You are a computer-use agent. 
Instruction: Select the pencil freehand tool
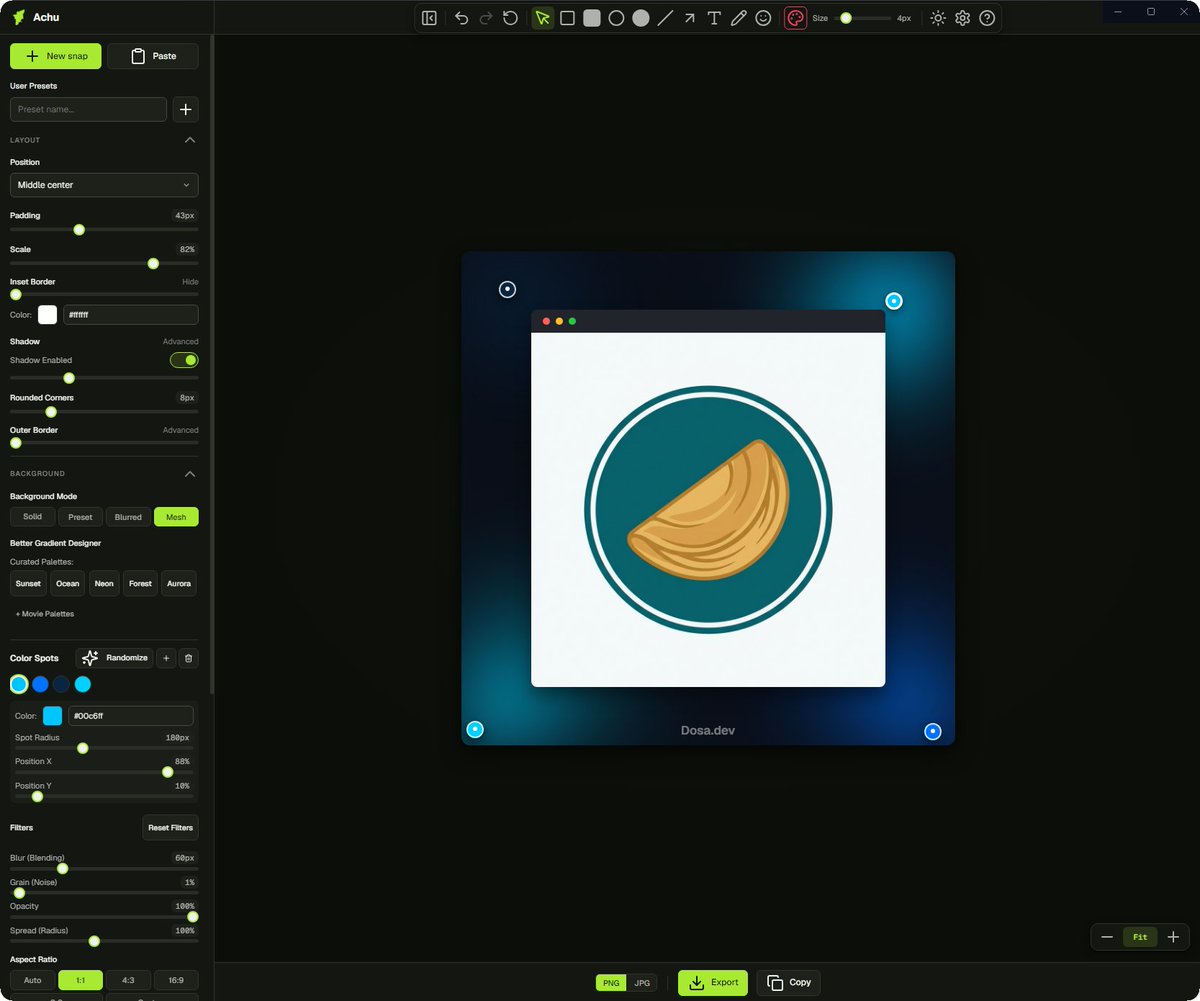click(739, 18)
